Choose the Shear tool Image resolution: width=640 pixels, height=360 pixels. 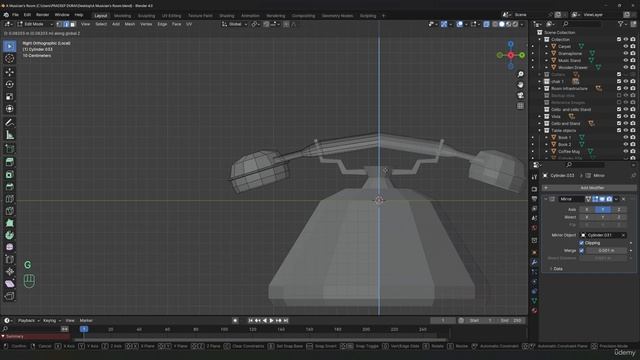[9, 284]
